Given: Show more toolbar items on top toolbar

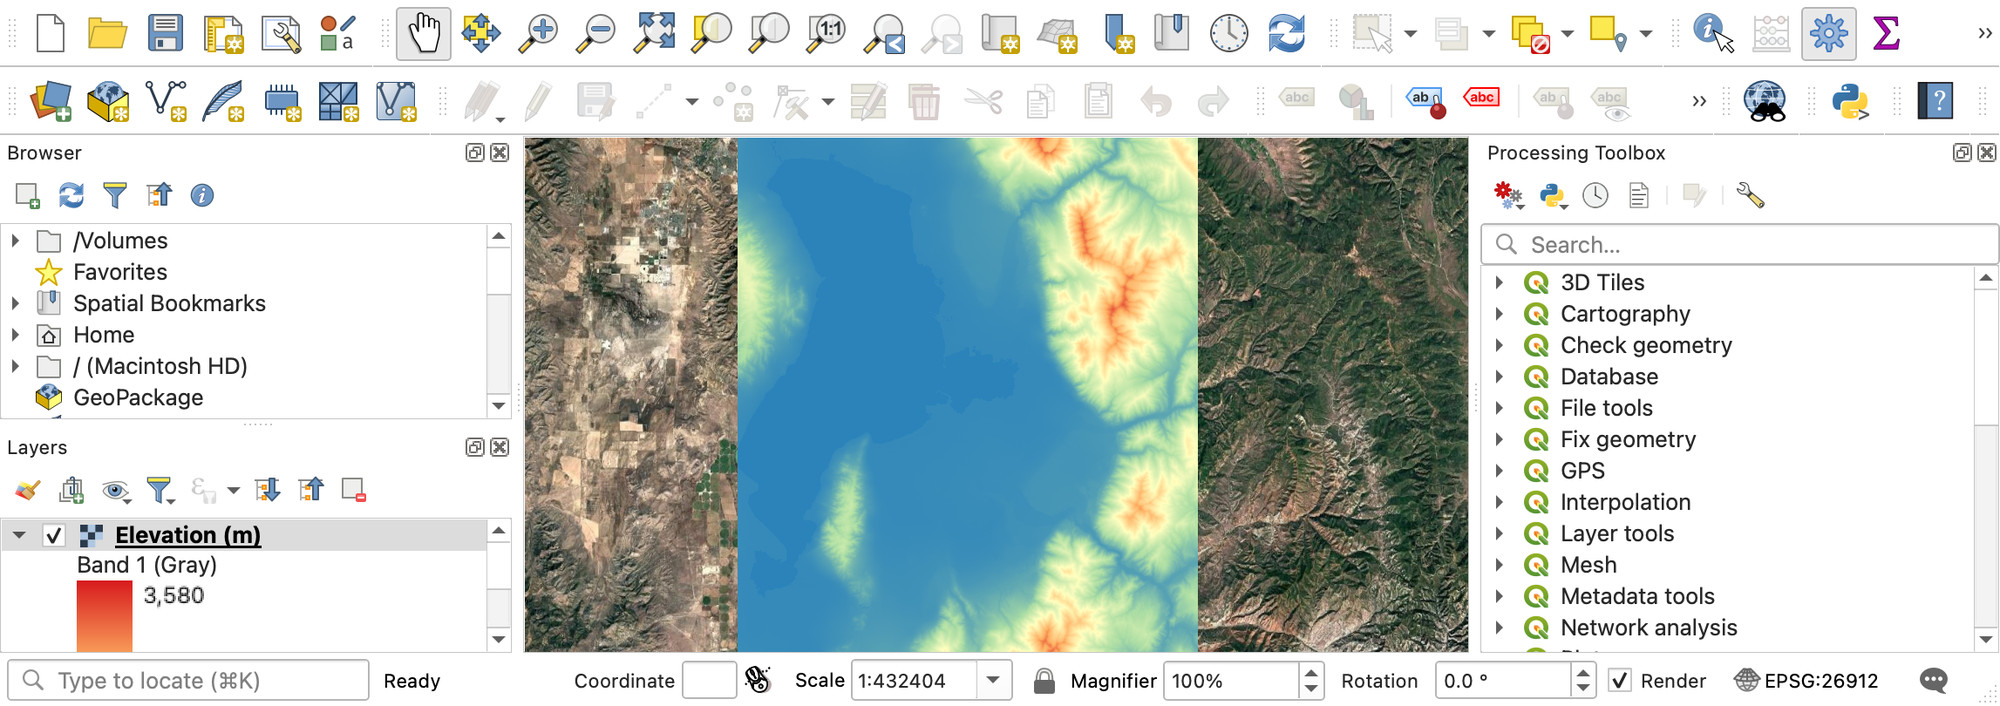Looking at the screenshot, I should point(1984,33).
